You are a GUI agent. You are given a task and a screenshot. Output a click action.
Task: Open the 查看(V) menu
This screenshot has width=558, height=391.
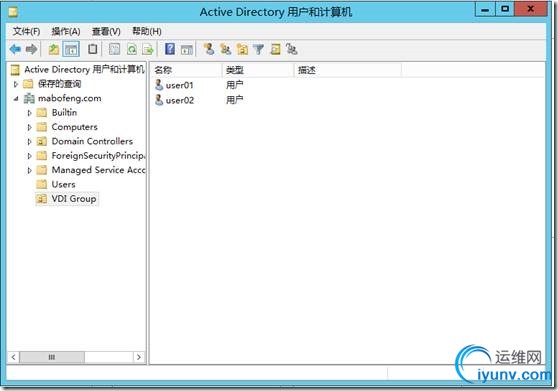[106, 31]
